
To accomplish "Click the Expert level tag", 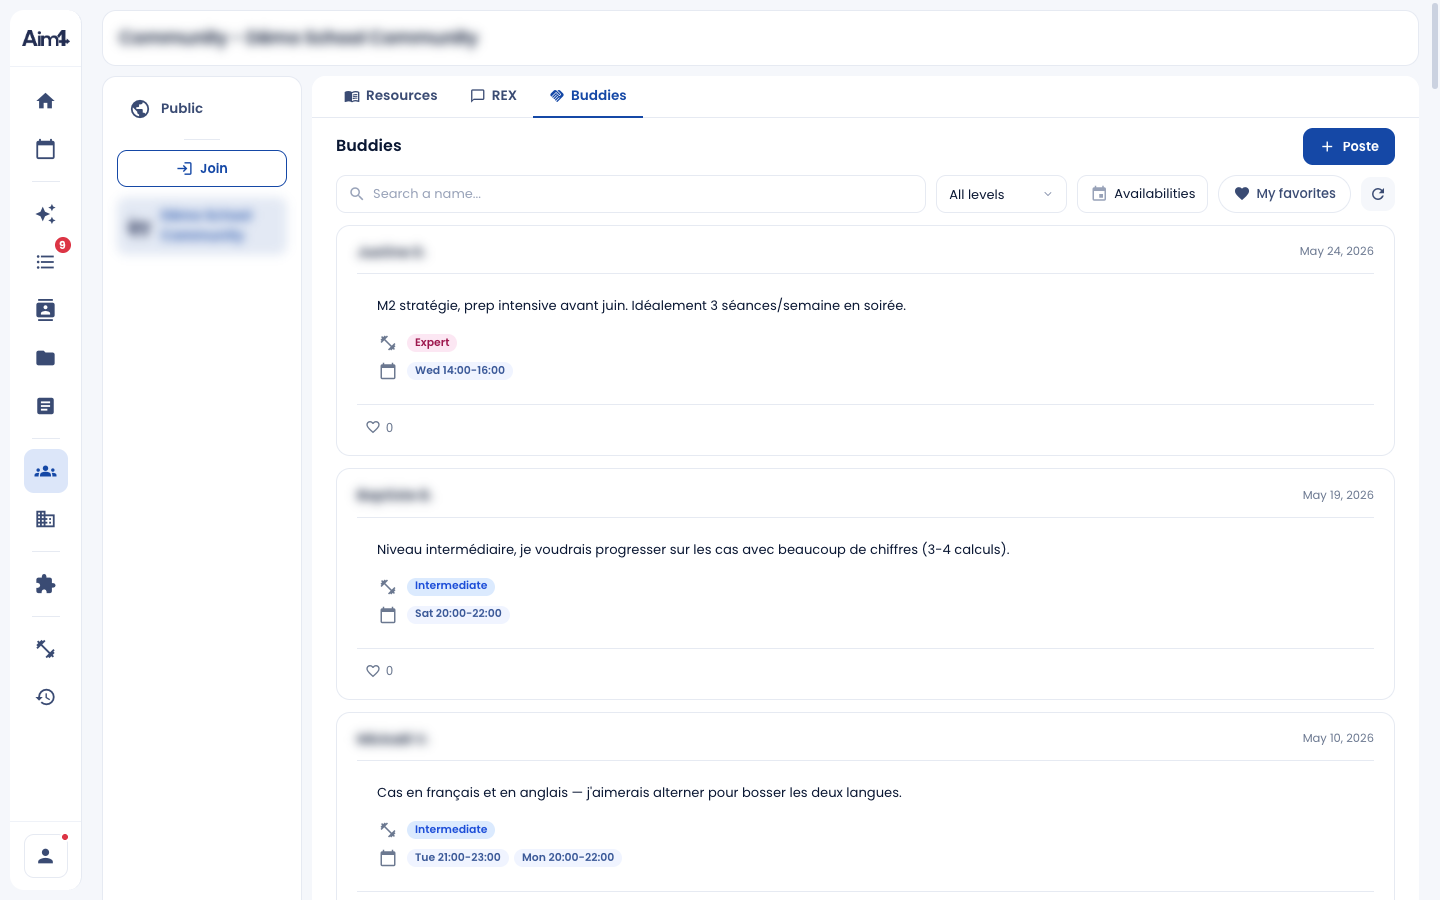I will point(432,342).
